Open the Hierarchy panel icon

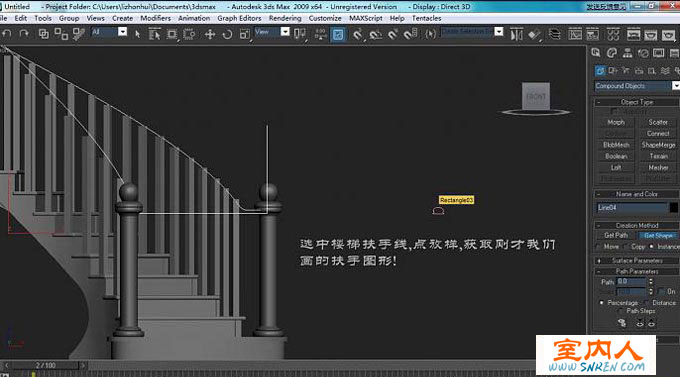627,53
